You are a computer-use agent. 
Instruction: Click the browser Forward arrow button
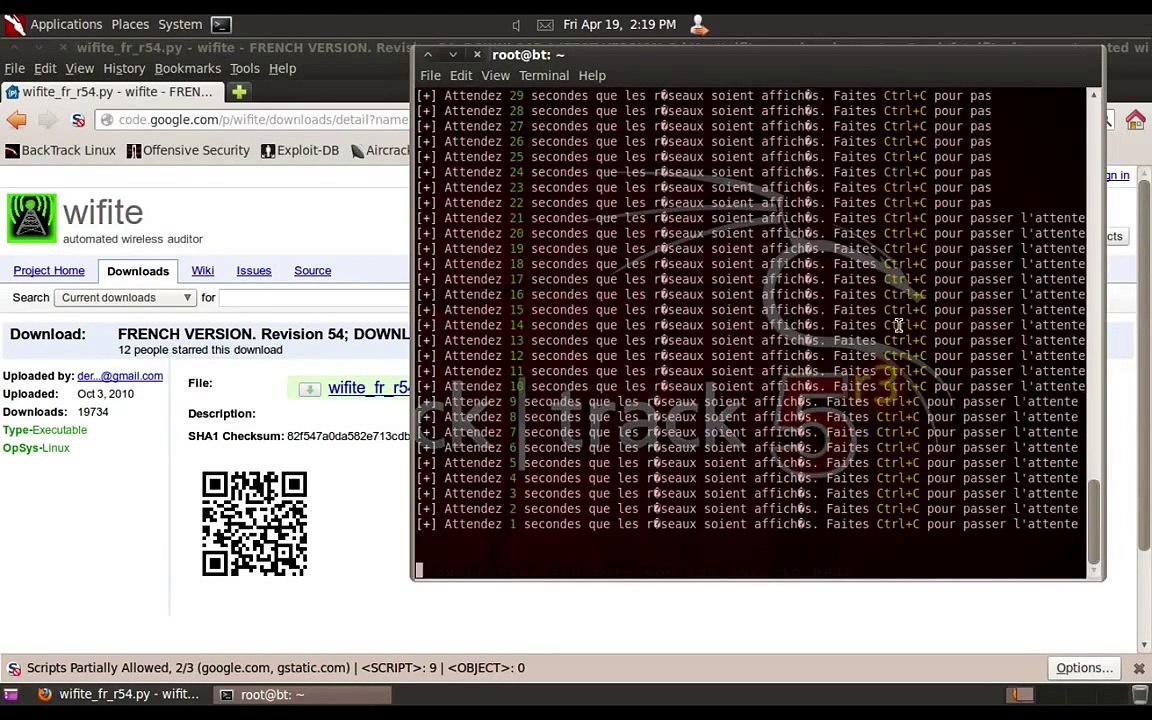(x=48, y=120)
